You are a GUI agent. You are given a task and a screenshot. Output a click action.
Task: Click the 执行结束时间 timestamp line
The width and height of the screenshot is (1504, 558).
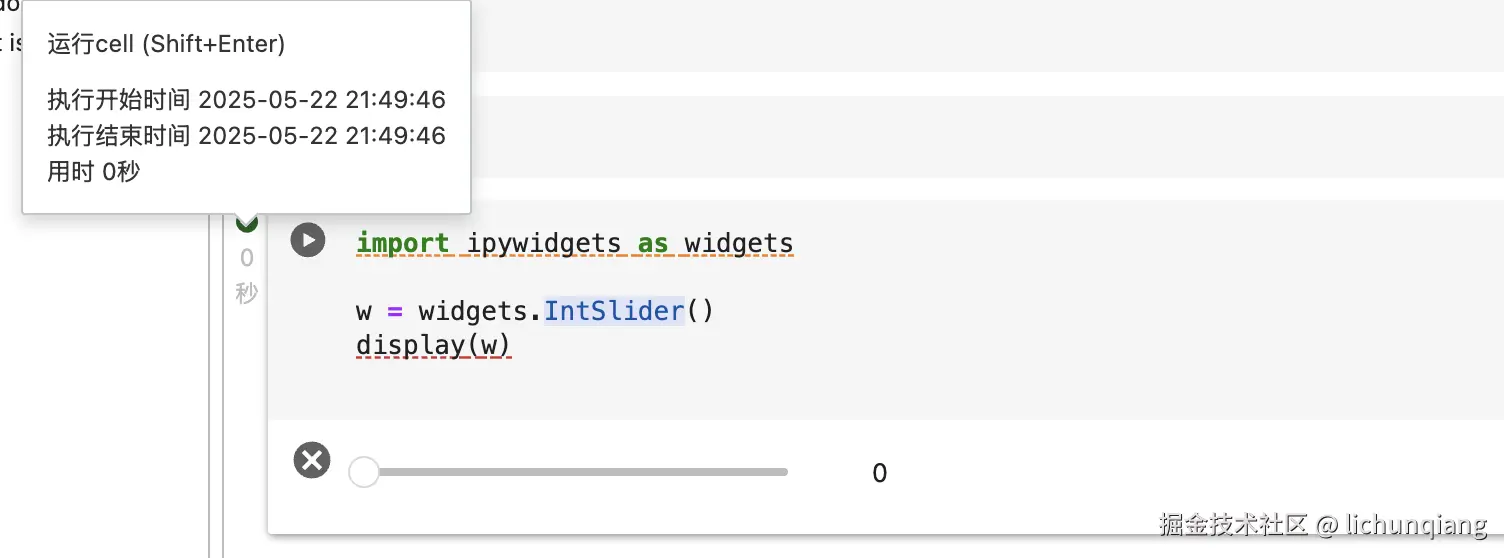[246, 136]
